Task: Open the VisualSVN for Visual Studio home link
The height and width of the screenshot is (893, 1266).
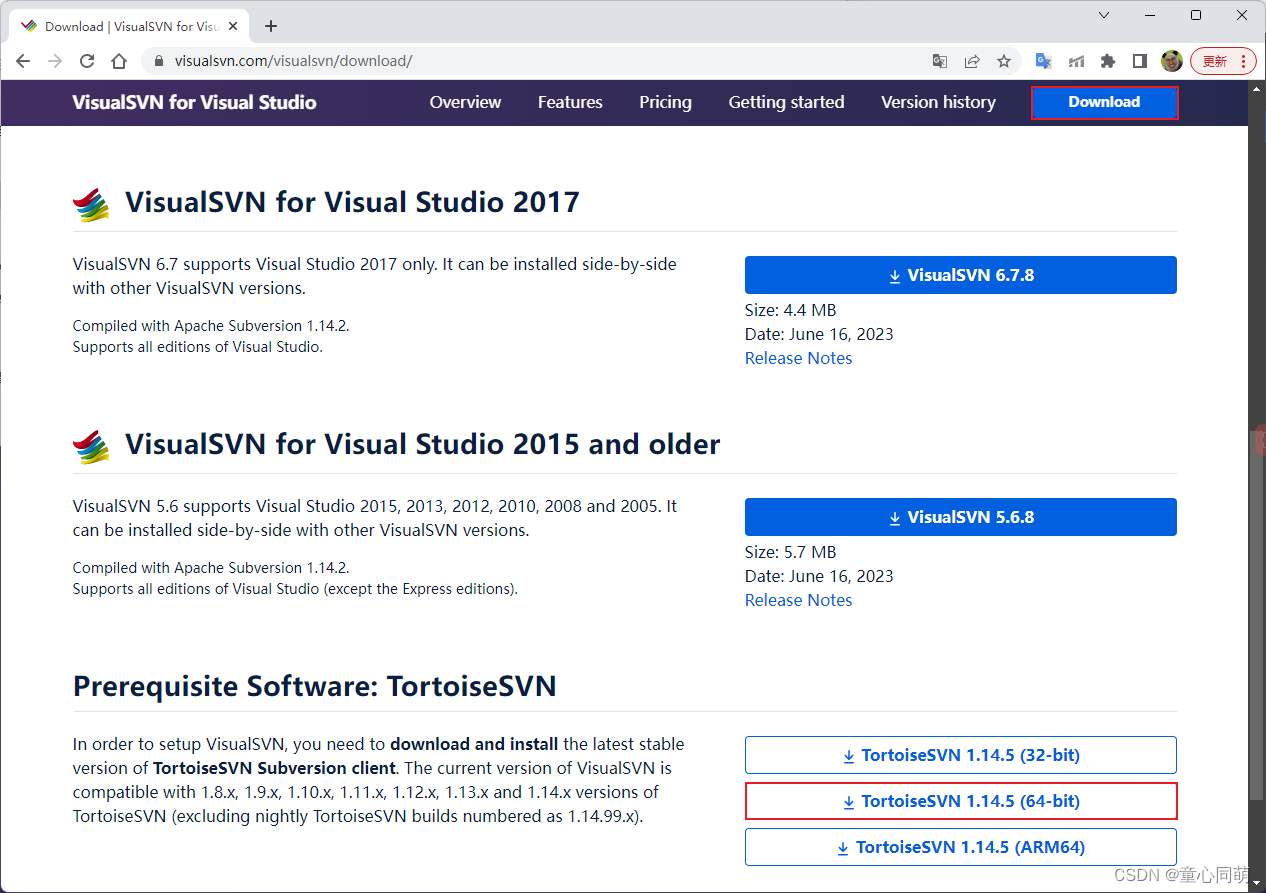Action: [194, 102]
